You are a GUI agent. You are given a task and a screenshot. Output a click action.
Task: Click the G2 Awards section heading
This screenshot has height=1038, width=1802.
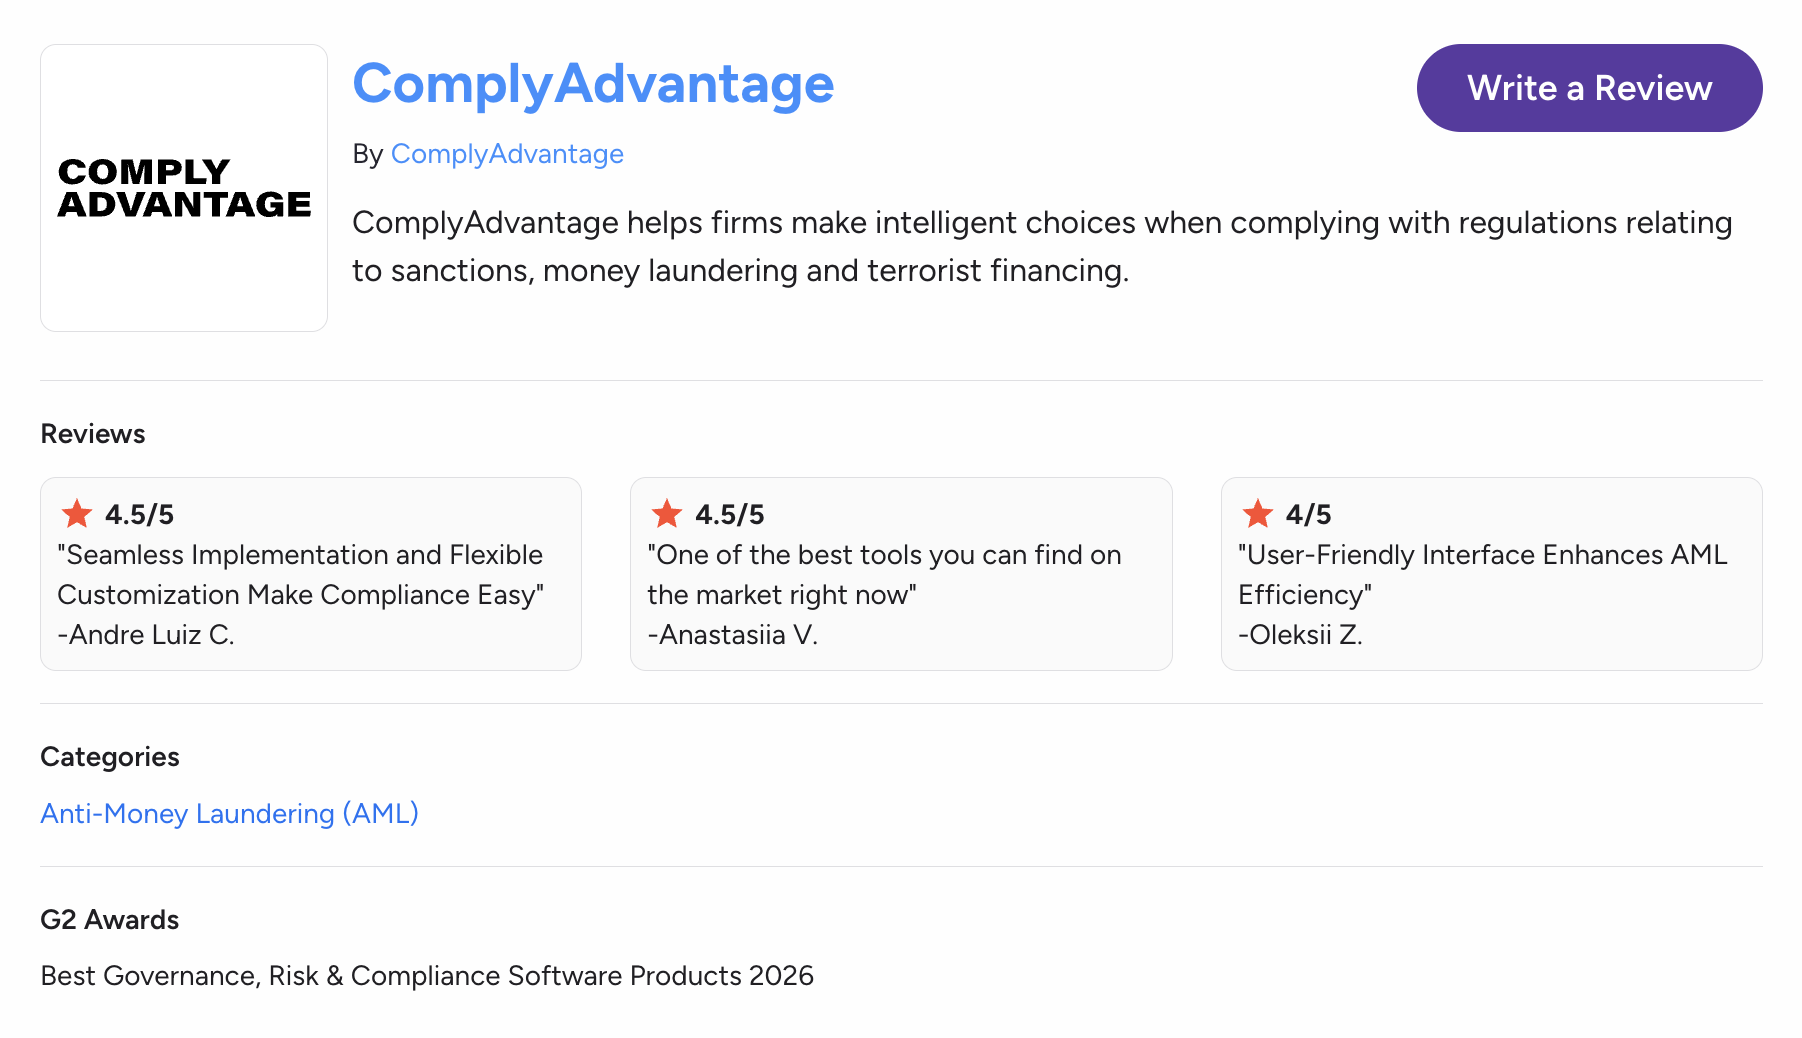tap(110, 920)
